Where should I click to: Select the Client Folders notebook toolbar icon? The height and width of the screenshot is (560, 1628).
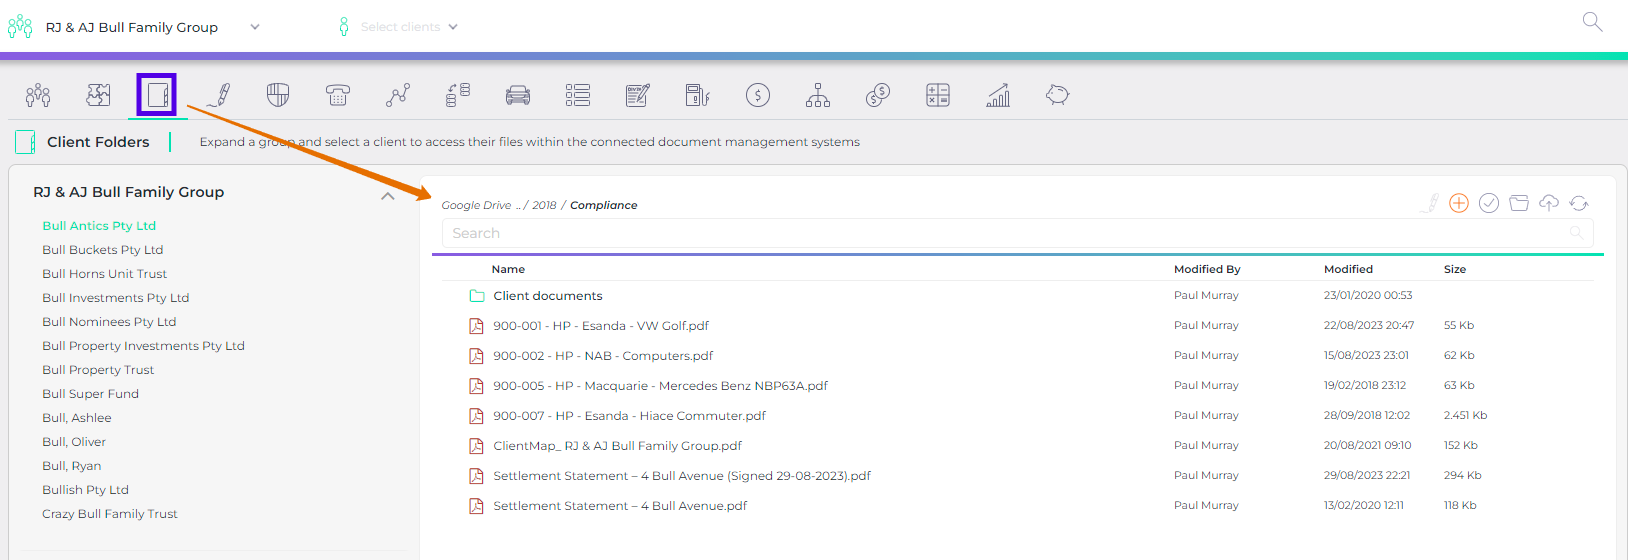coord(157,95)
